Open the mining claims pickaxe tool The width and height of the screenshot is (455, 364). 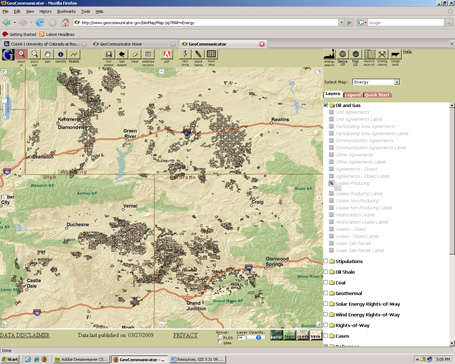click(382, 54)
